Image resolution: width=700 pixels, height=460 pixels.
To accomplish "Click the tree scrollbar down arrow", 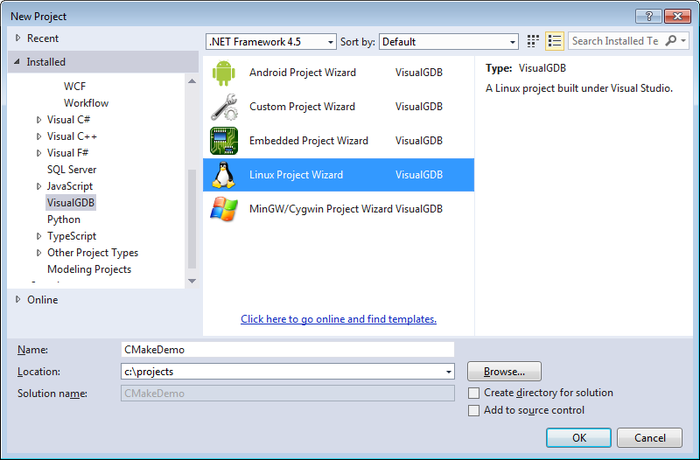I will (192, 281).
